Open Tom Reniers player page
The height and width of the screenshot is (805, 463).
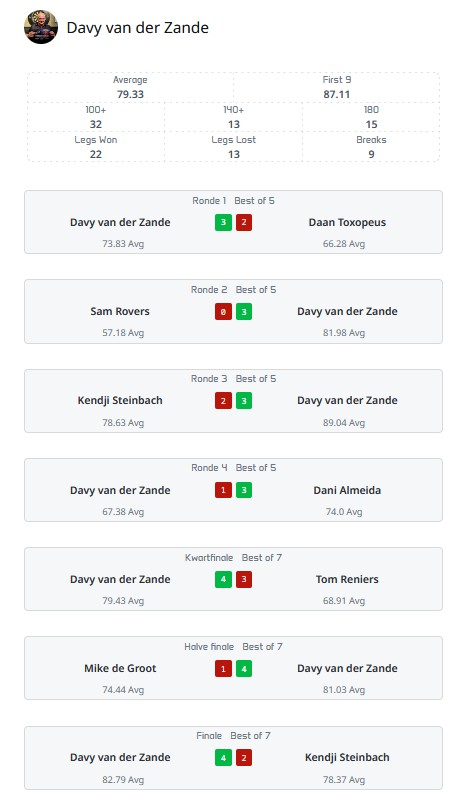tap(347, 579)
